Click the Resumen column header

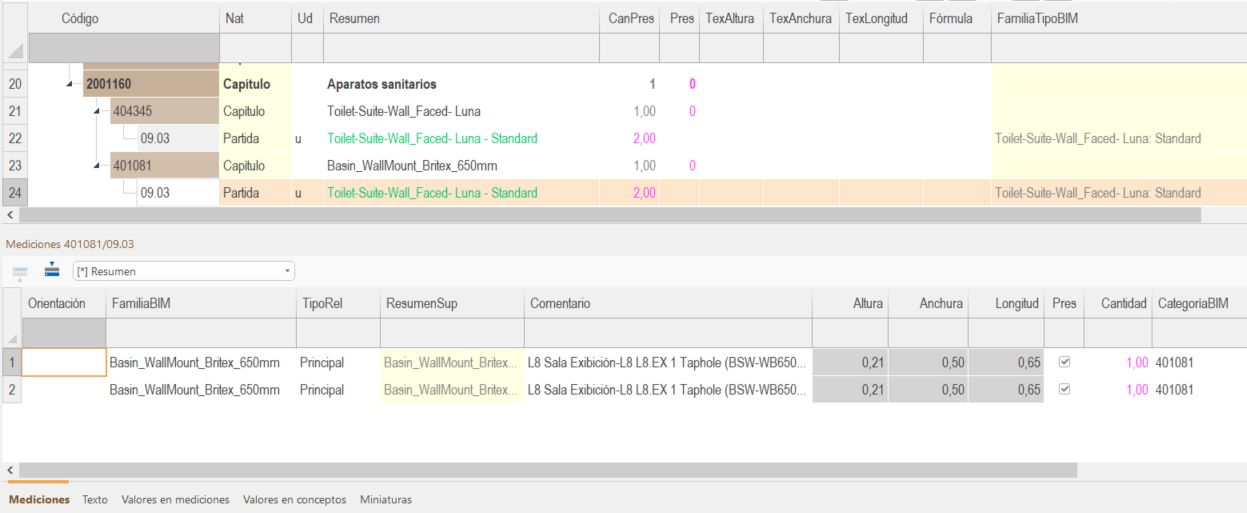(461, 18)
